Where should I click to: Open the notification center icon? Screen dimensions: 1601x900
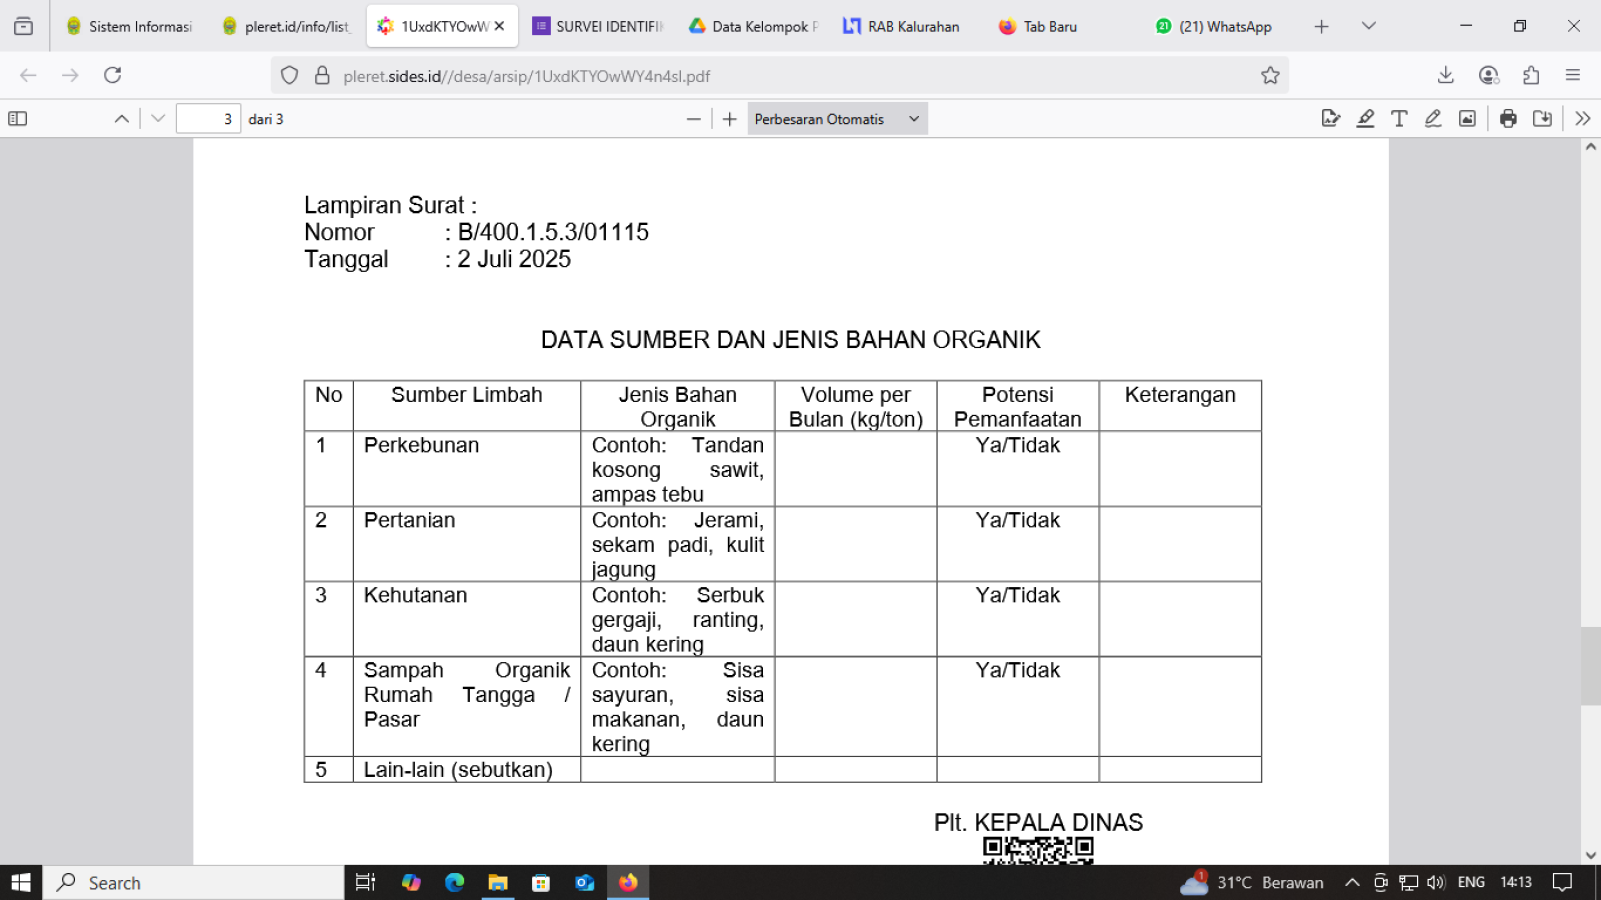coord(1562,883)
